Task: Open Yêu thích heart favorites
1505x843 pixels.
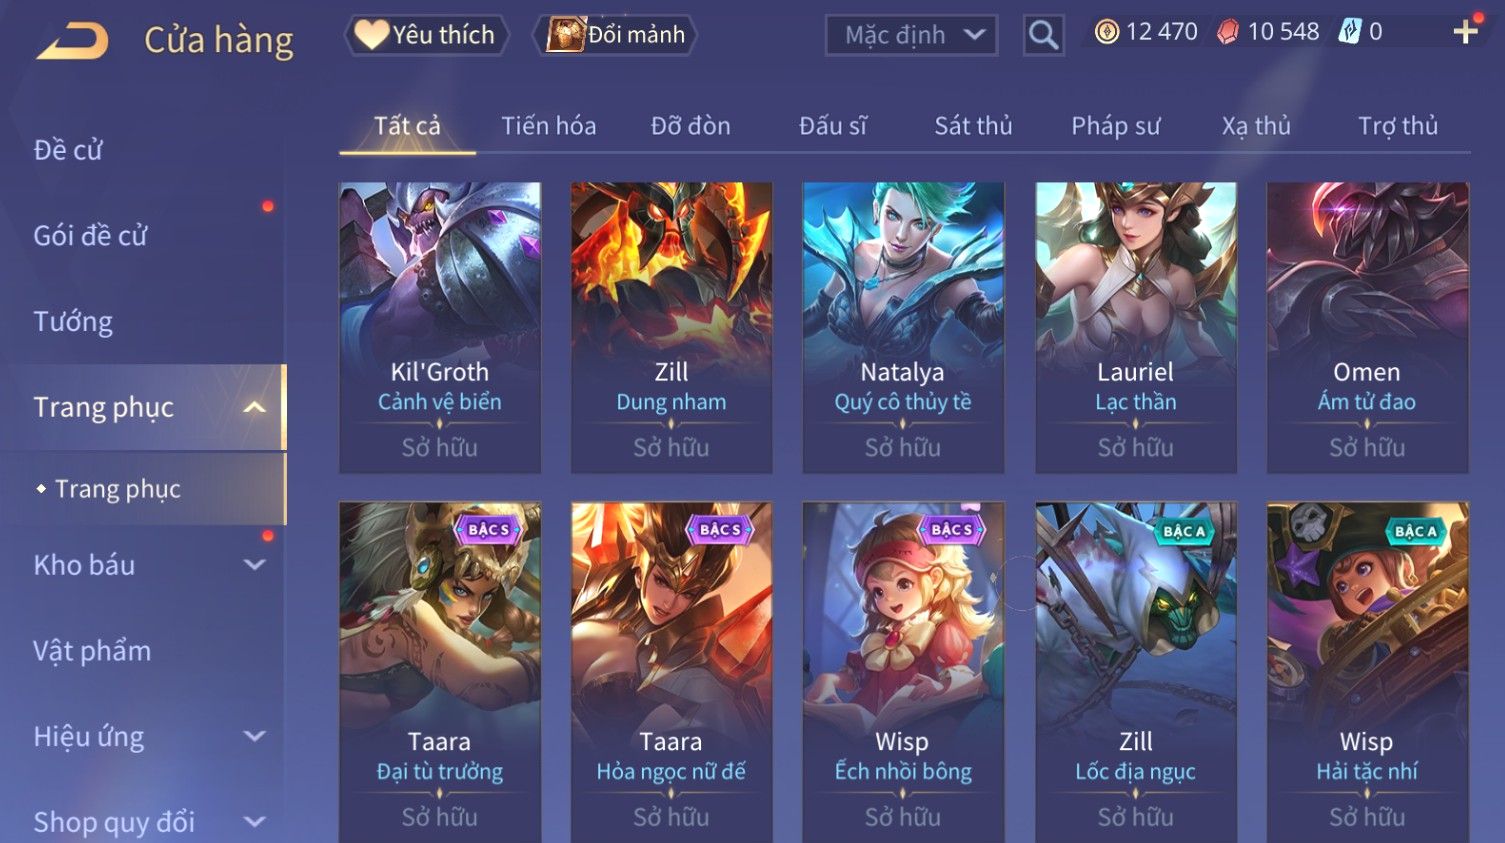Action: pyautogui.click(x=427, y=35)
